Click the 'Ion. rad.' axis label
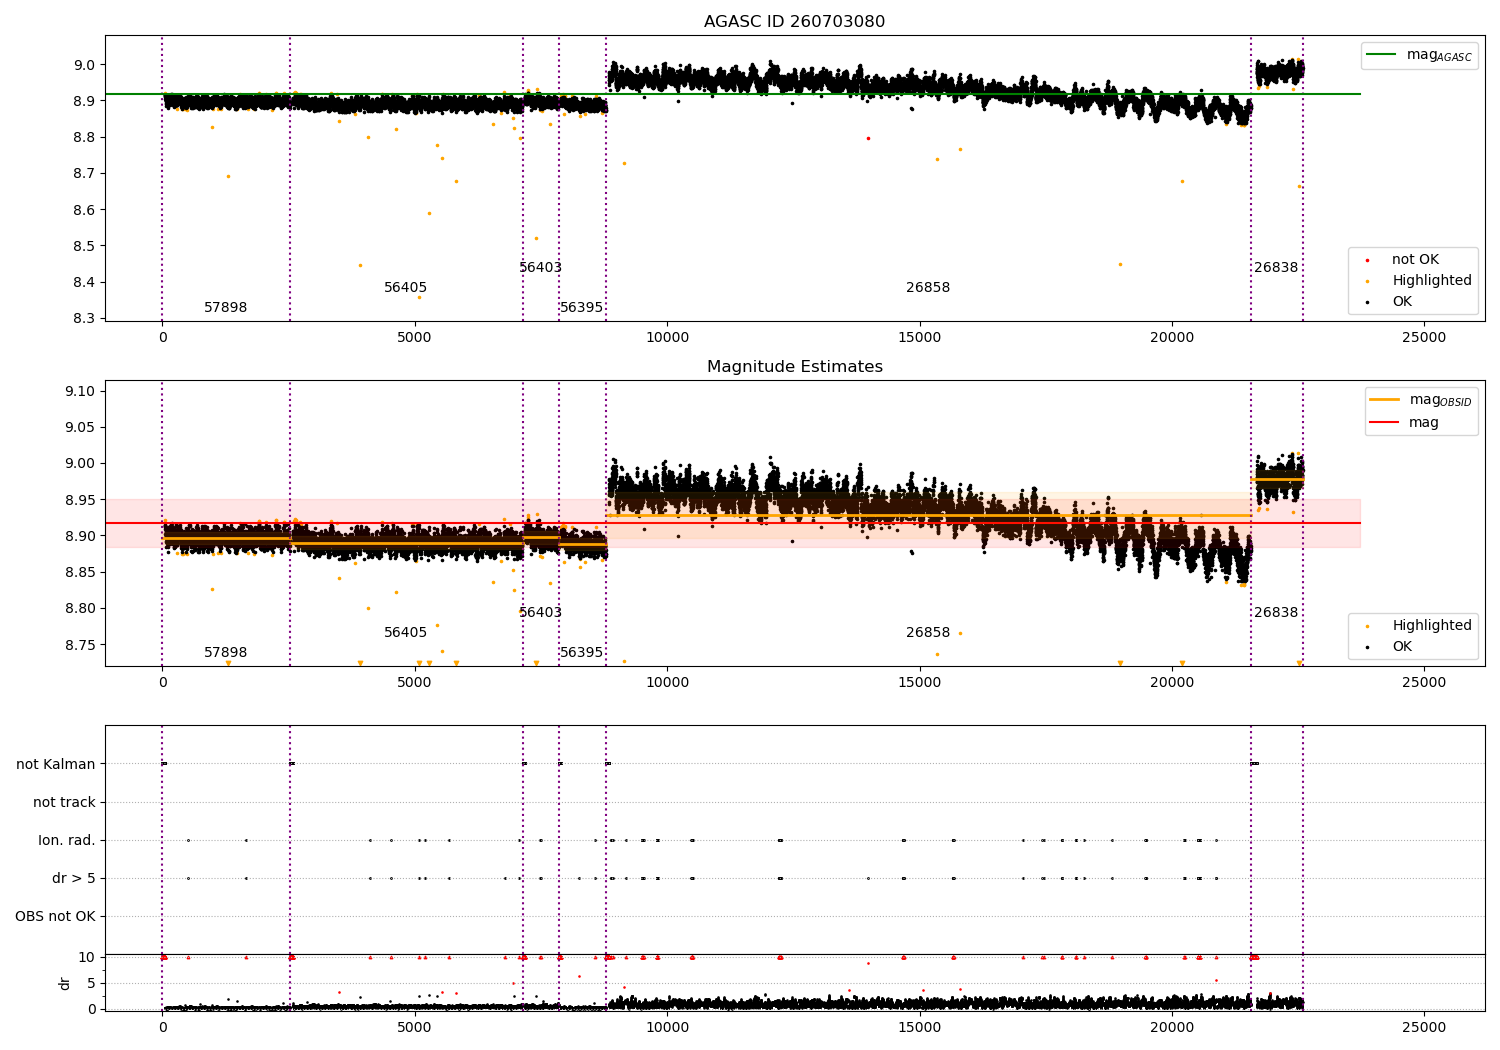This screenshot has width=1500, height=1050. tap(67, 841)
